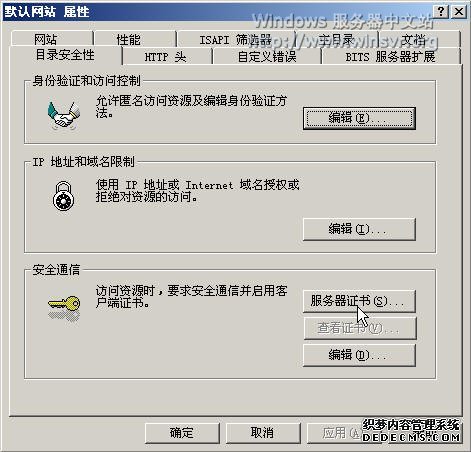Screen dimensions: 471x452
Task: Open the HTTP 头 tab
Action: [x=167, y=57]
